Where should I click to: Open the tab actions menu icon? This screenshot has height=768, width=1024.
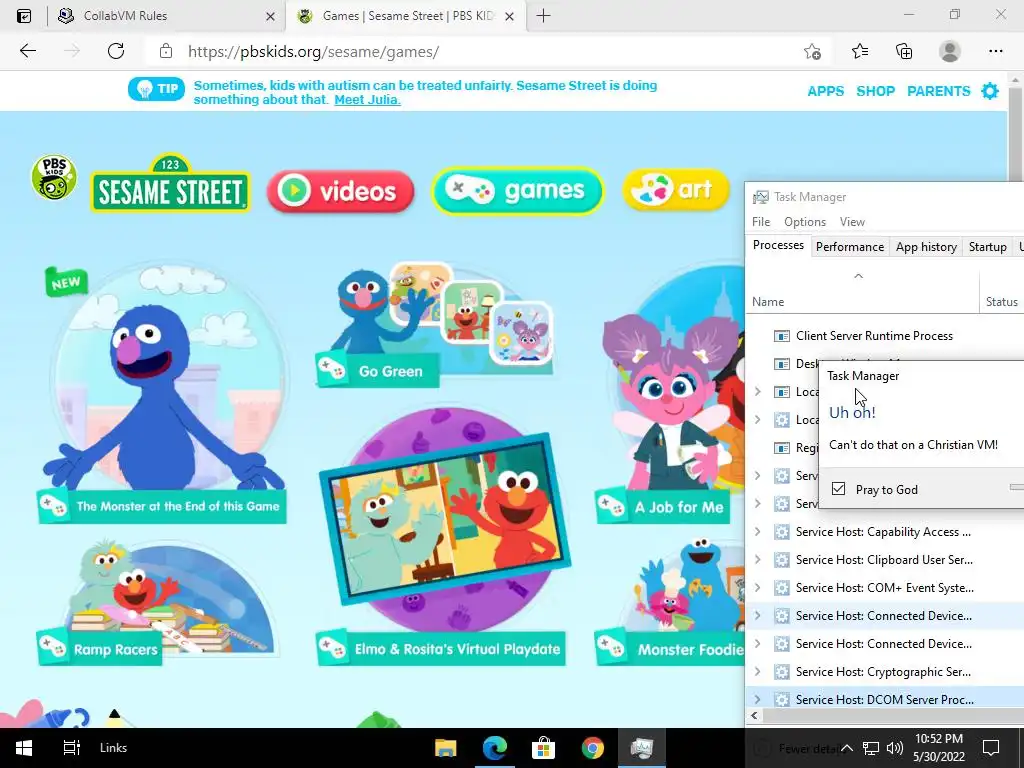tap(24, 16)
